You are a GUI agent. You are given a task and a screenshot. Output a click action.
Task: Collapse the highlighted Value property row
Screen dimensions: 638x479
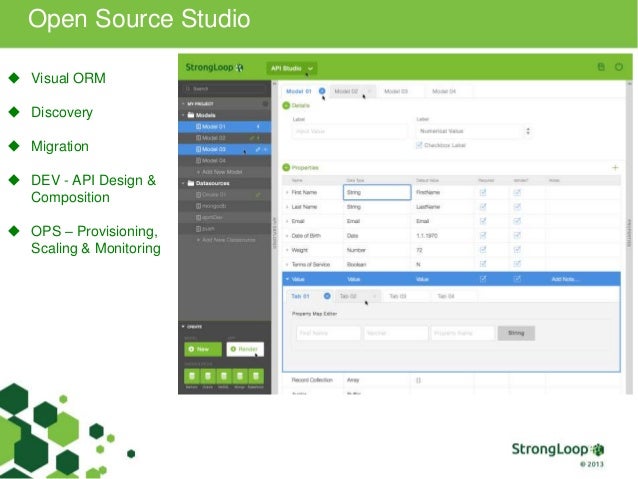click(x=287, y=279)
